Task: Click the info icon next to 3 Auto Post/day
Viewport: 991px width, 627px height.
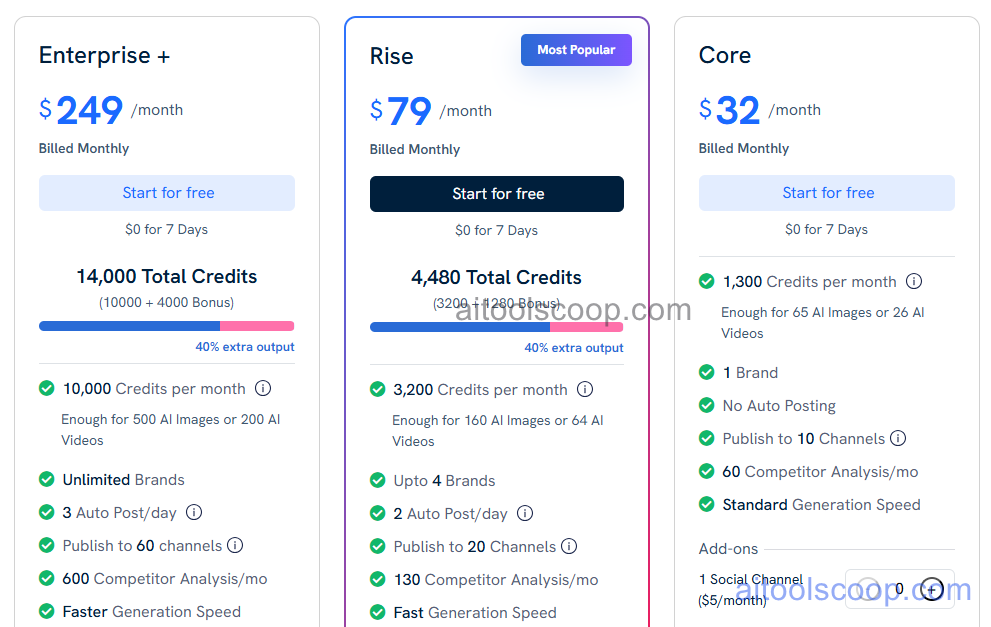Action: pos(192,512)
